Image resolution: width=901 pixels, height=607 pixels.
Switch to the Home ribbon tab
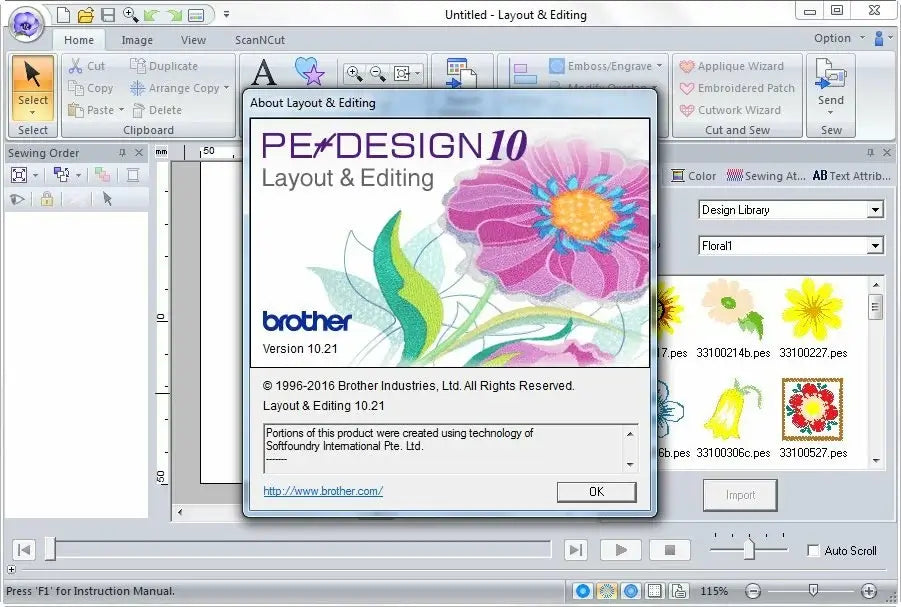coord(79,40)
